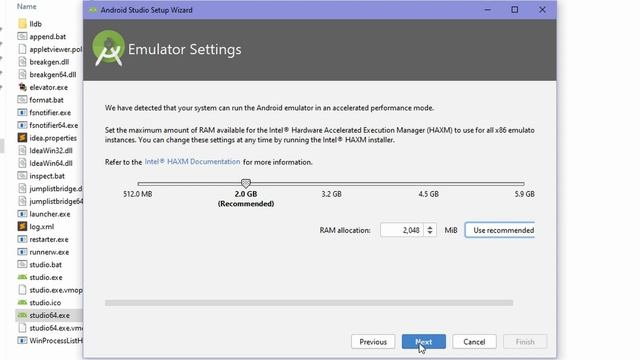Select studio.ico file icon
The height and width of the screenshot is (360, 640).
[22, 302]
